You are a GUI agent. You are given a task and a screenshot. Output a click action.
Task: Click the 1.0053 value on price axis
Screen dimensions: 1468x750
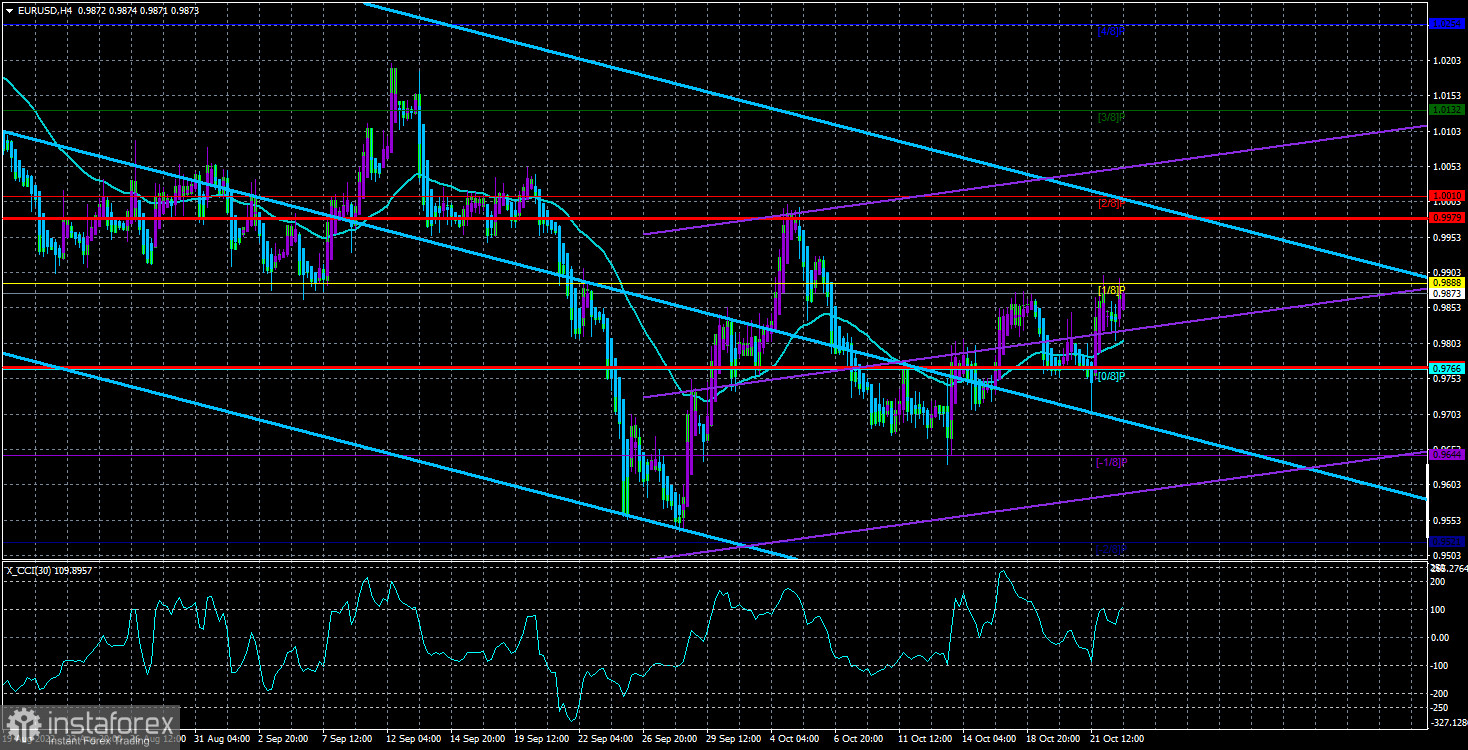(1447, 167)
